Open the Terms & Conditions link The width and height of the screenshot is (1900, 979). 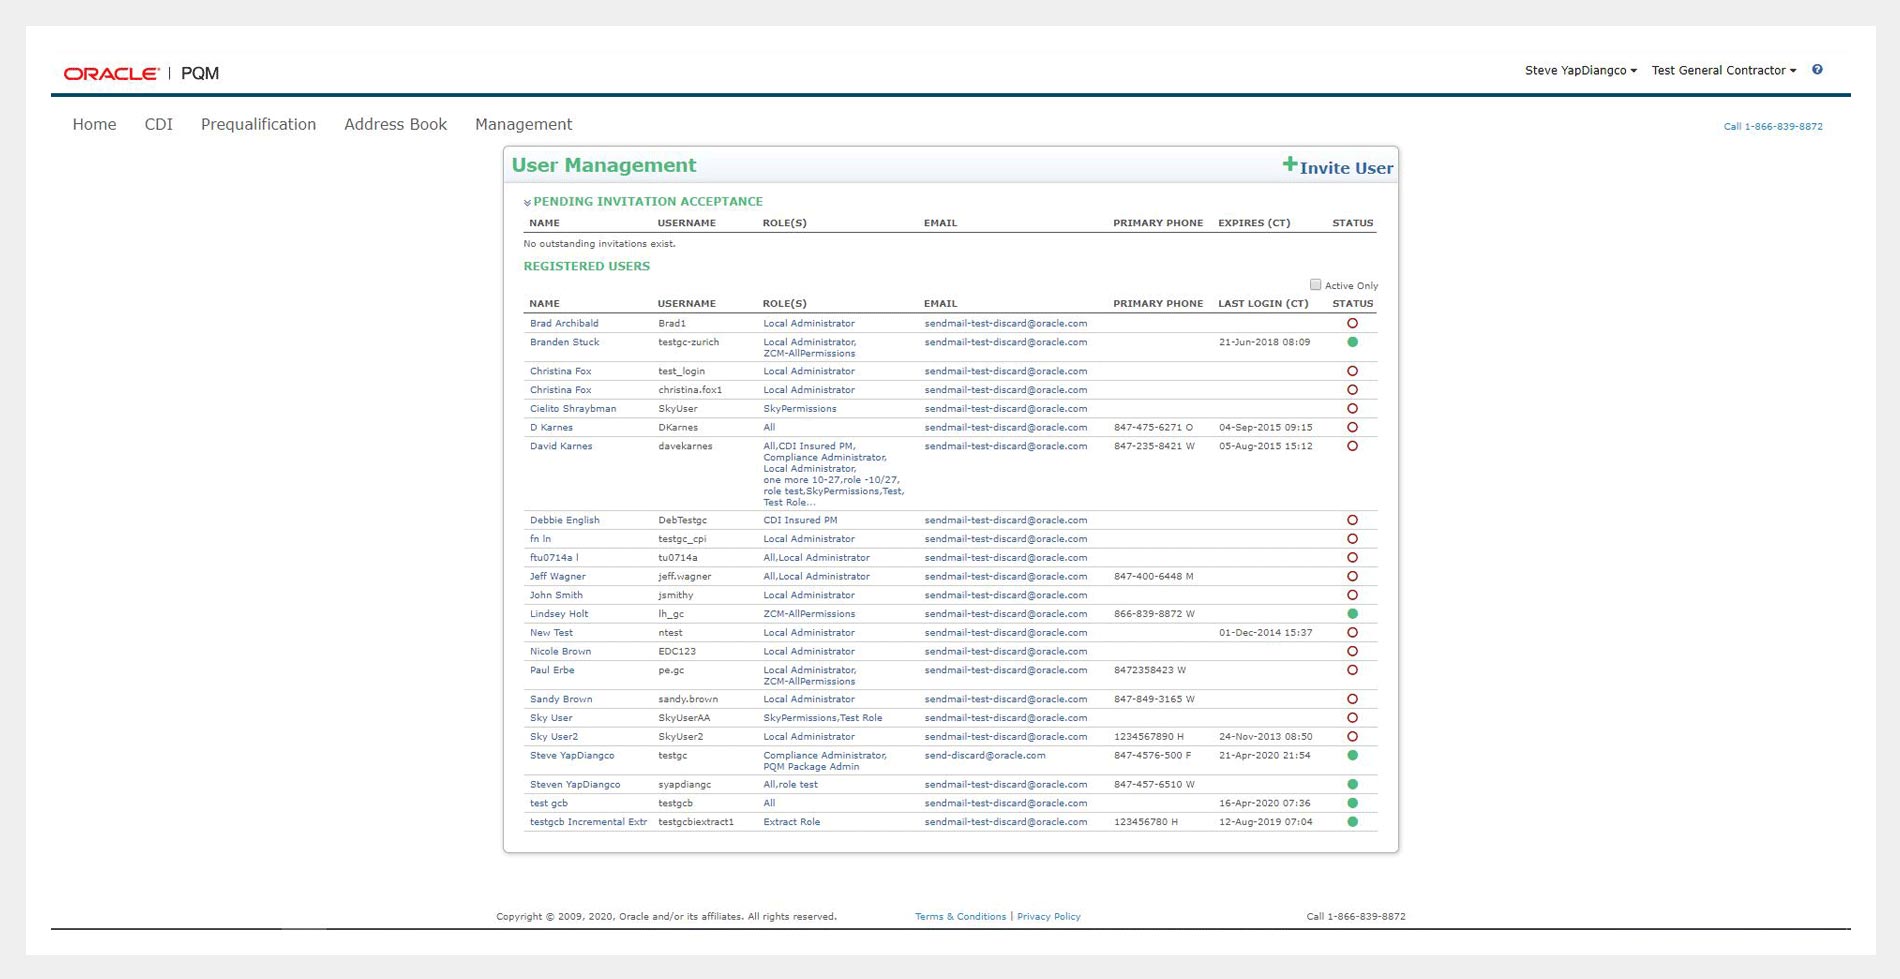tap(960, 917)
